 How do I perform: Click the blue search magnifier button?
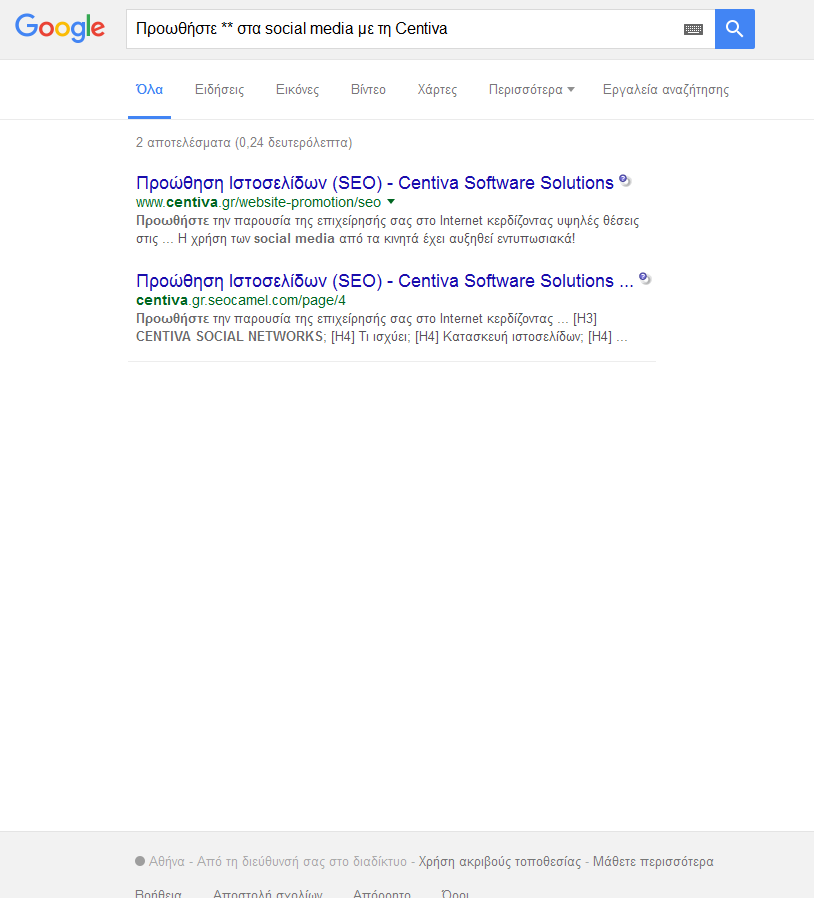(x=734, y=29)
